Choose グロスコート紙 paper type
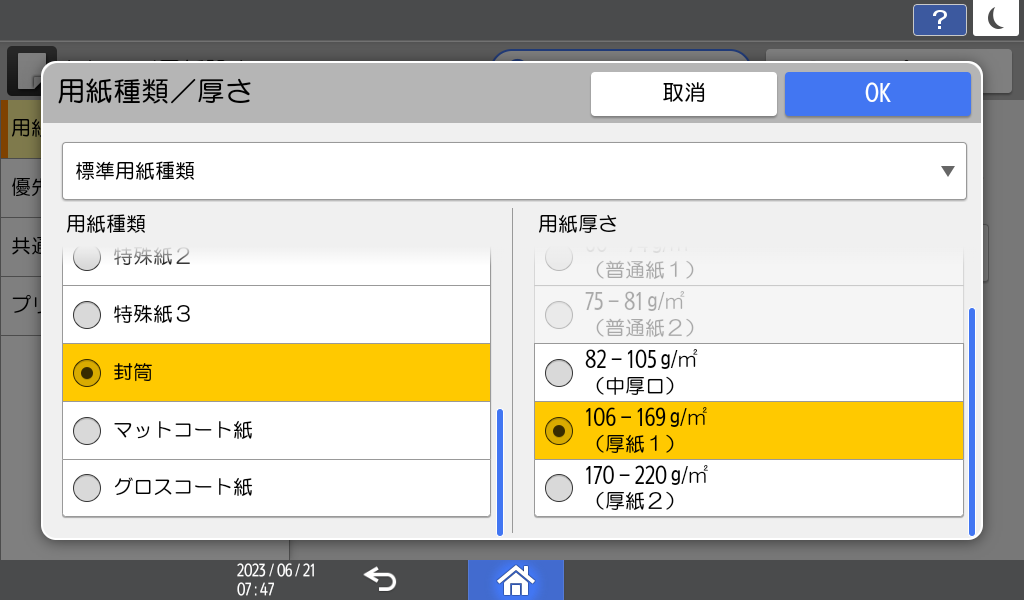 276,488
